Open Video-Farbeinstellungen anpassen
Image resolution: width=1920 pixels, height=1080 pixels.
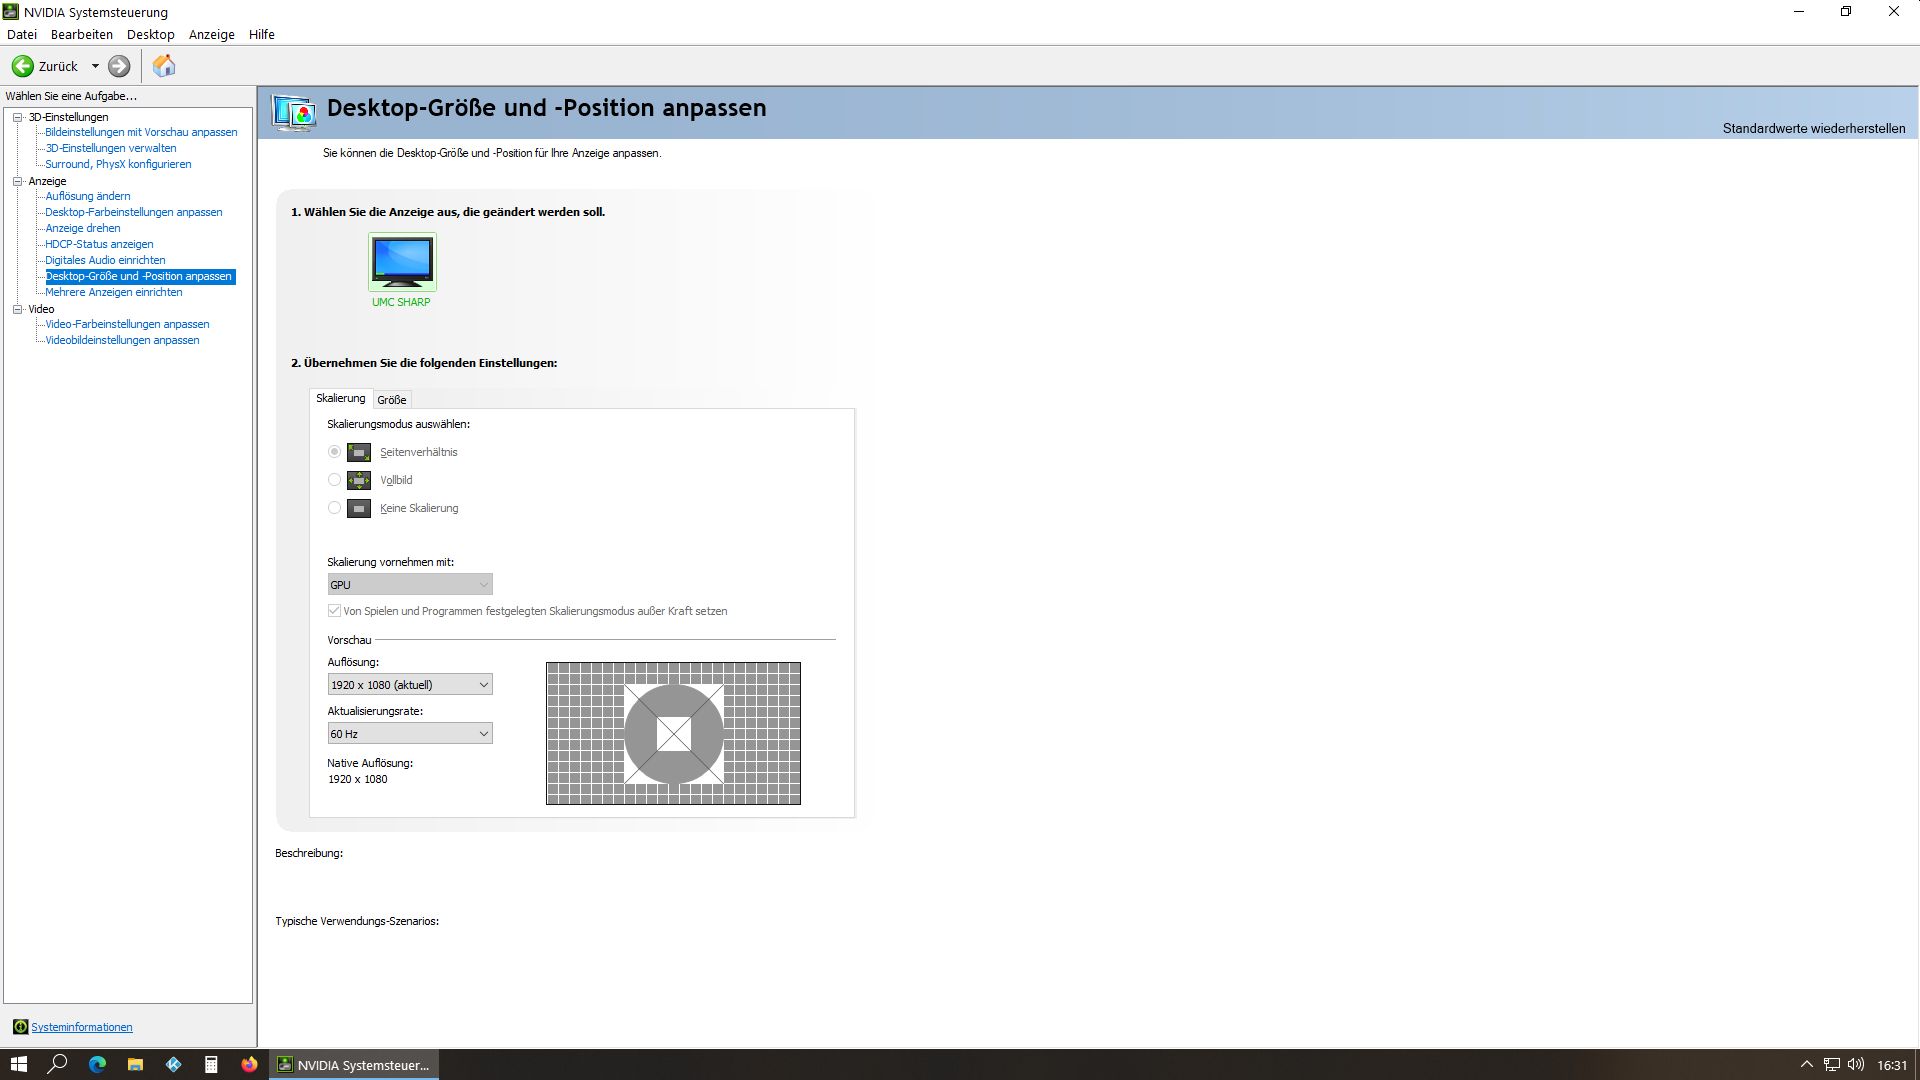tap(127, 324)
